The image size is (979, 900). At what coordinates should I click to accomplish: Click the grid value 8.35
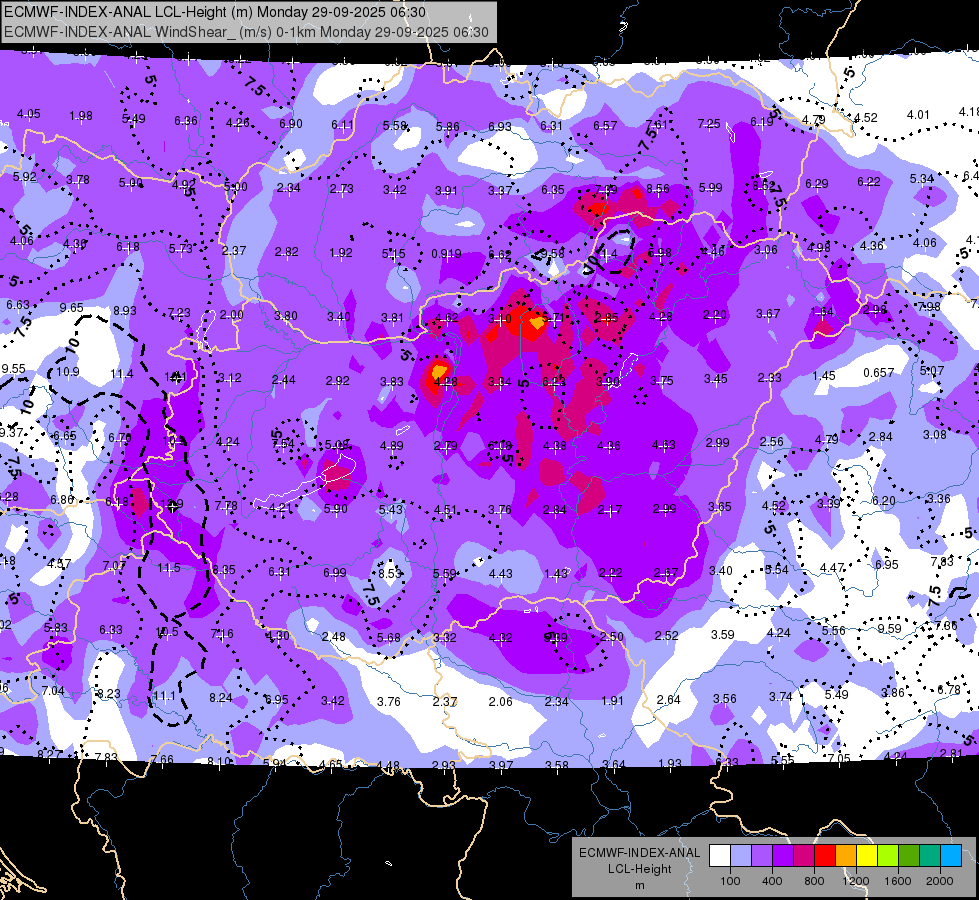point(224,570)
